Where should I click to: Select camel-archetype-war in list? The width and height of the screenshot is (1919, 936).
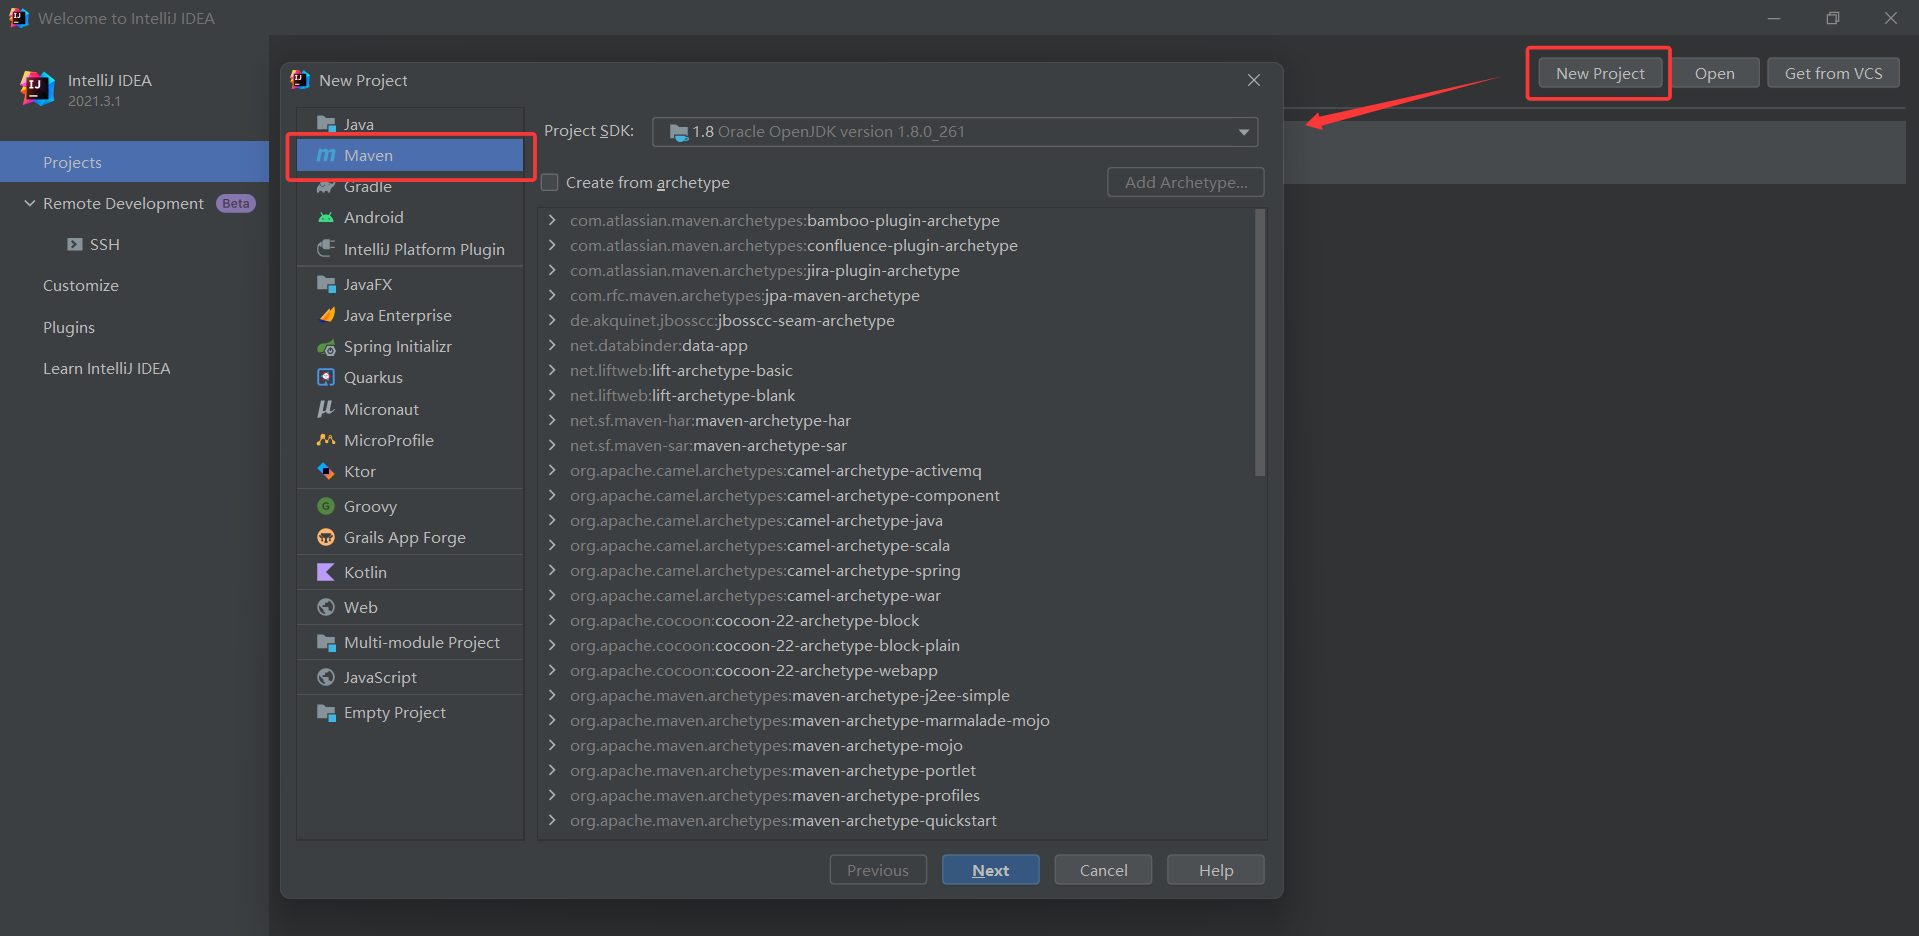[x=755, y=595]
